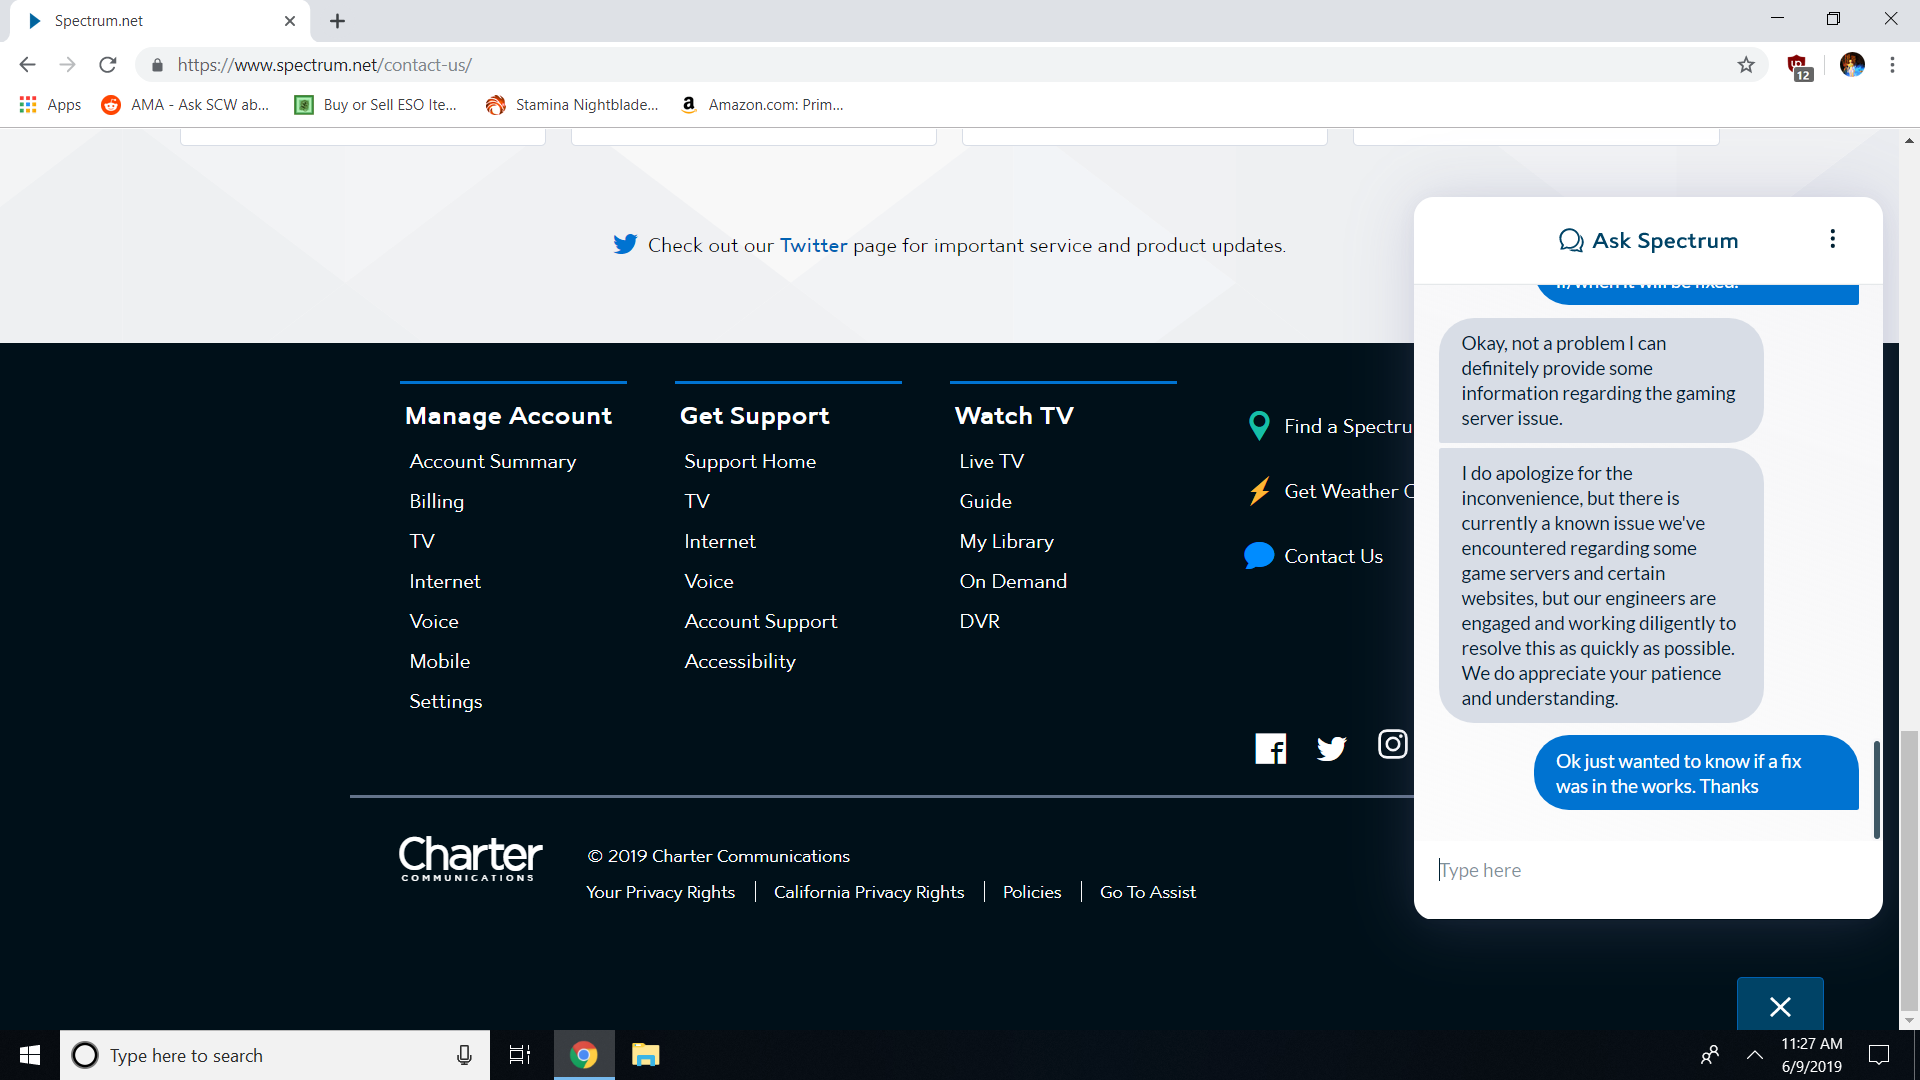Open Account Summary under Manage Account
This screenshot has width=1920, height=1080.
492,461
